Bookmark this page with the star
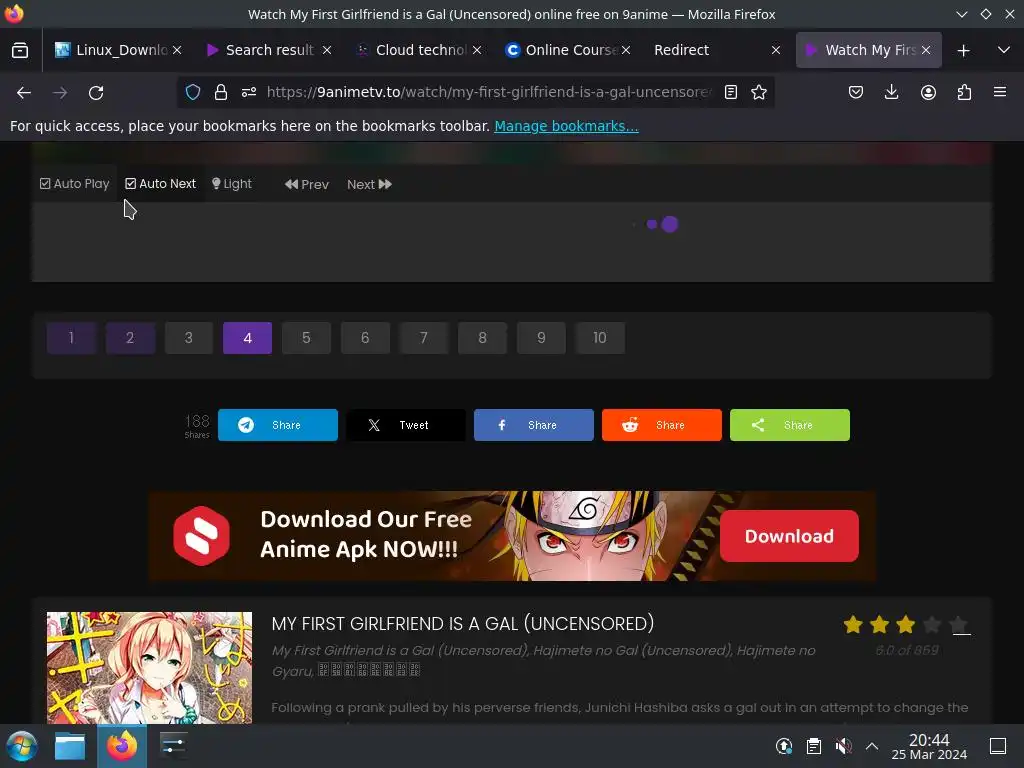The height and width of the screenshot is (768, 1024). coord(759,92)
